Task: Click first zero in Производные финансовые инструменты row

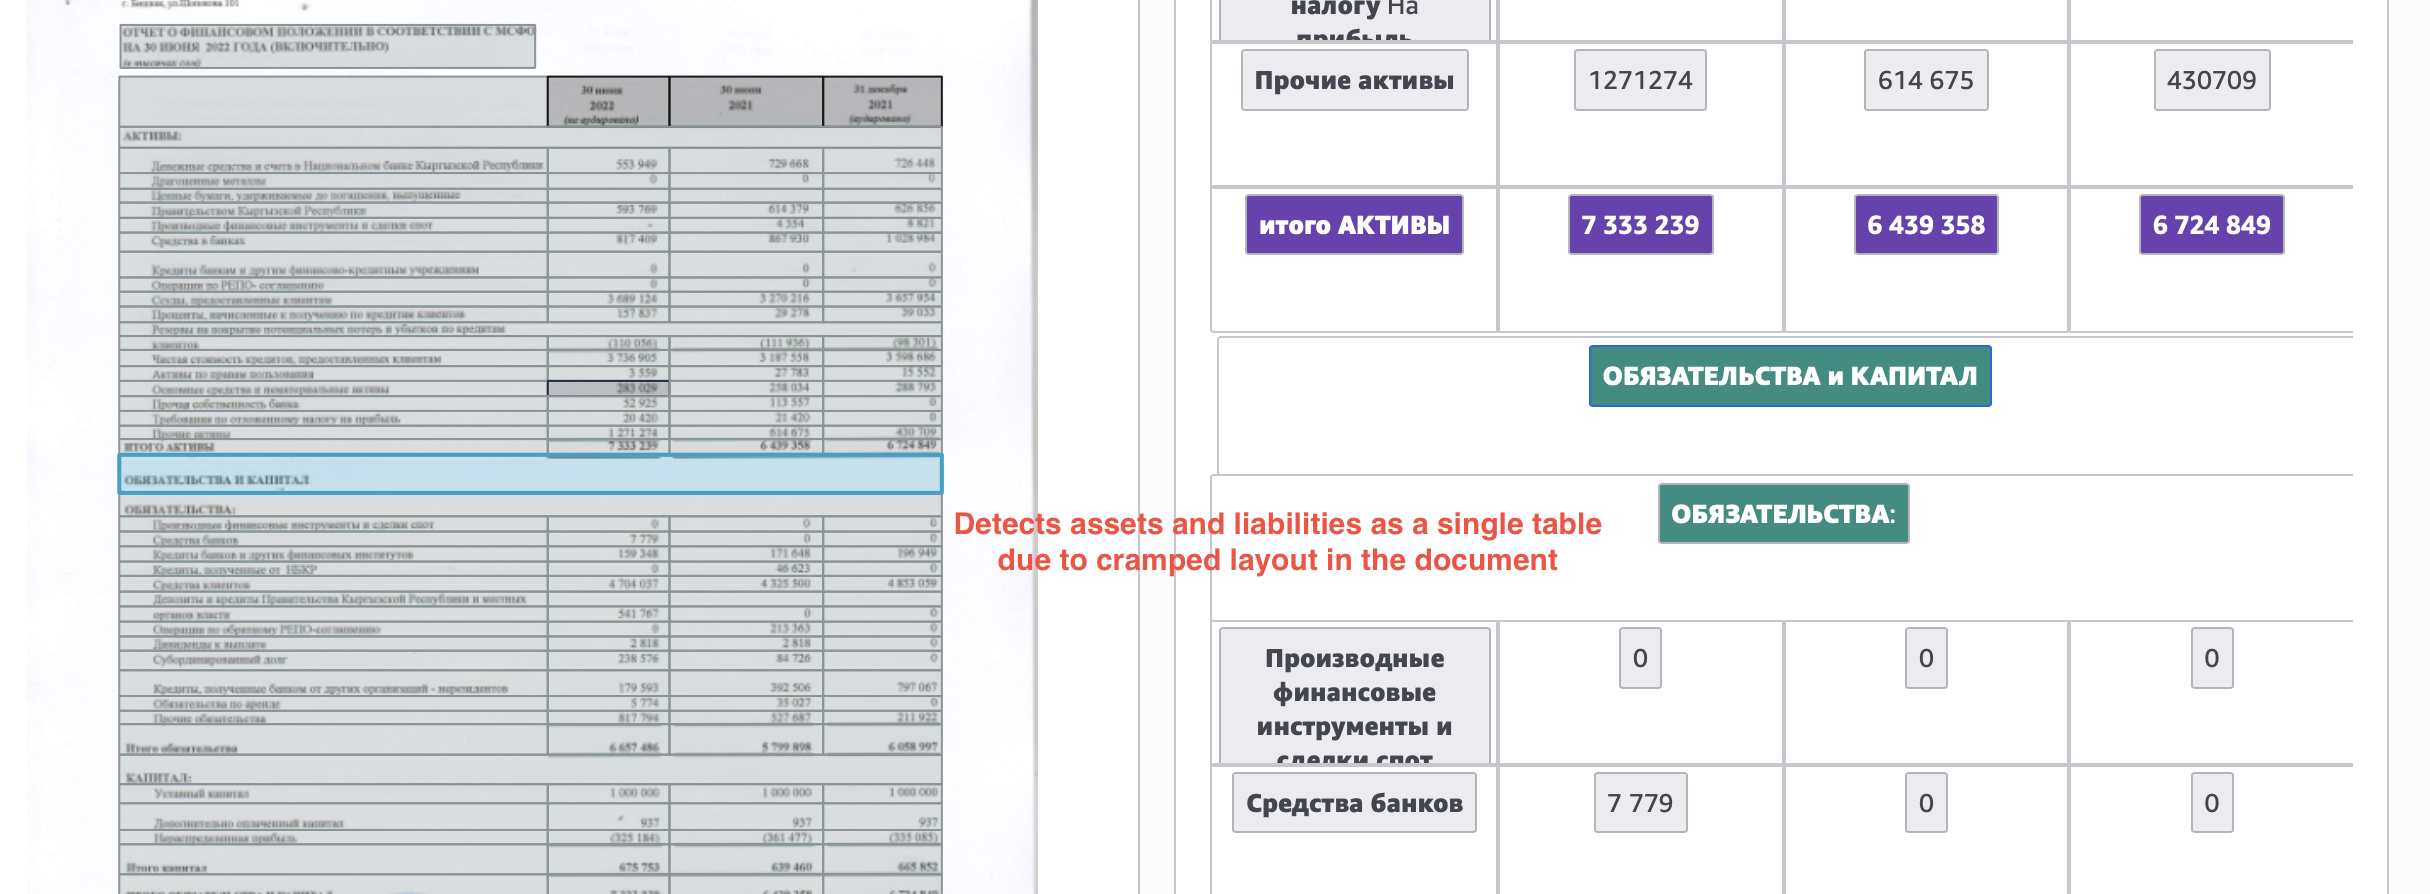Action: click(x=1640, y=658)
